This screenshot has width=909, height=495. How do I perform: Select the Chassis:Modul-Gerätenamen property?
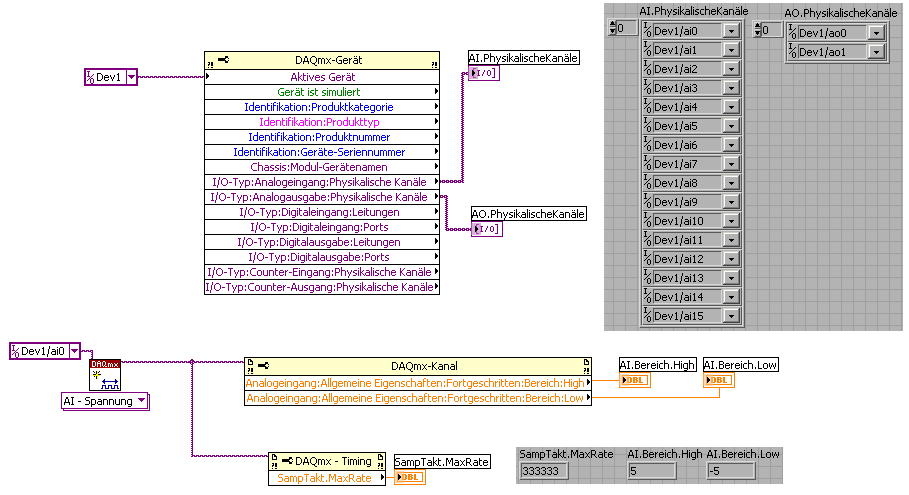click(x=322, y=167)
